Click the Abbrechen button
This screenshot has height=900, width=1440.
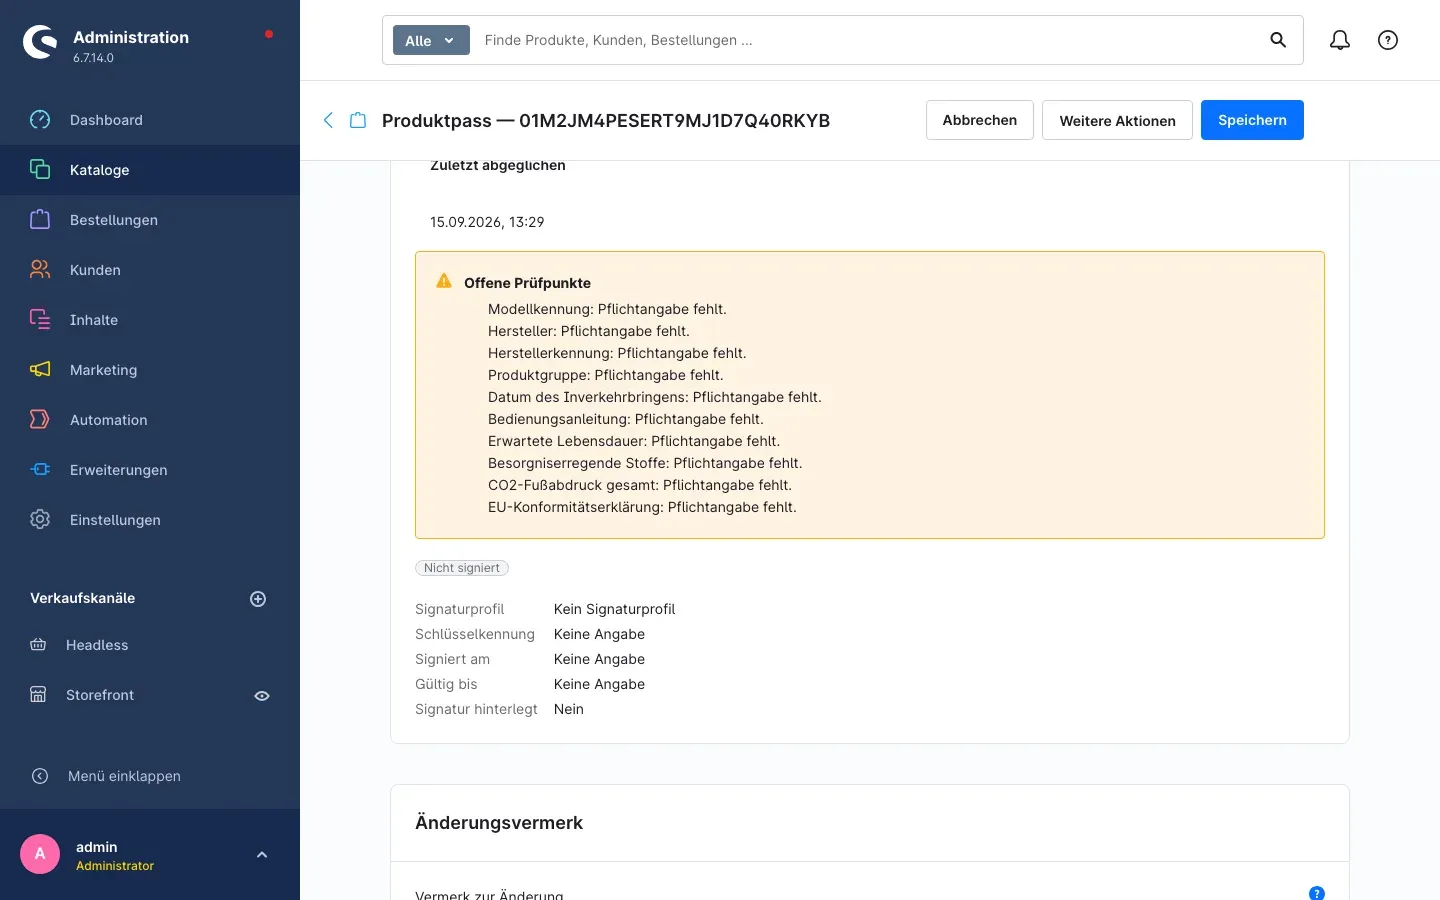click(980, 120)
